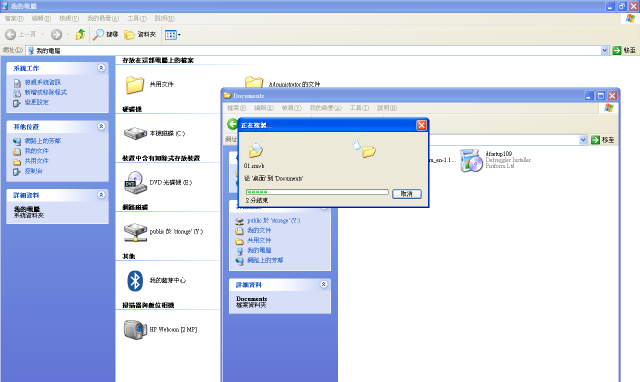640x382 pixels.
Task: Open 控制台 Control Panel link
Action: [33, 171]
